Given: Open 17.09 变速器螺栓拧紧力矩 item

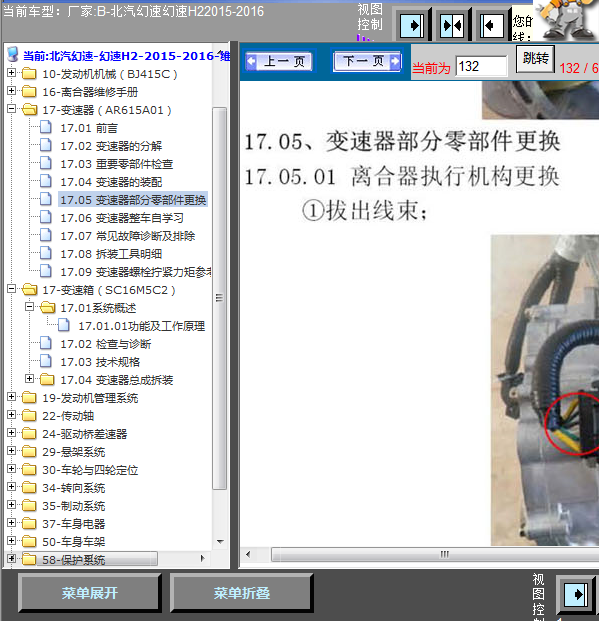Looking at the screenshot, I should tap(135, 272).
